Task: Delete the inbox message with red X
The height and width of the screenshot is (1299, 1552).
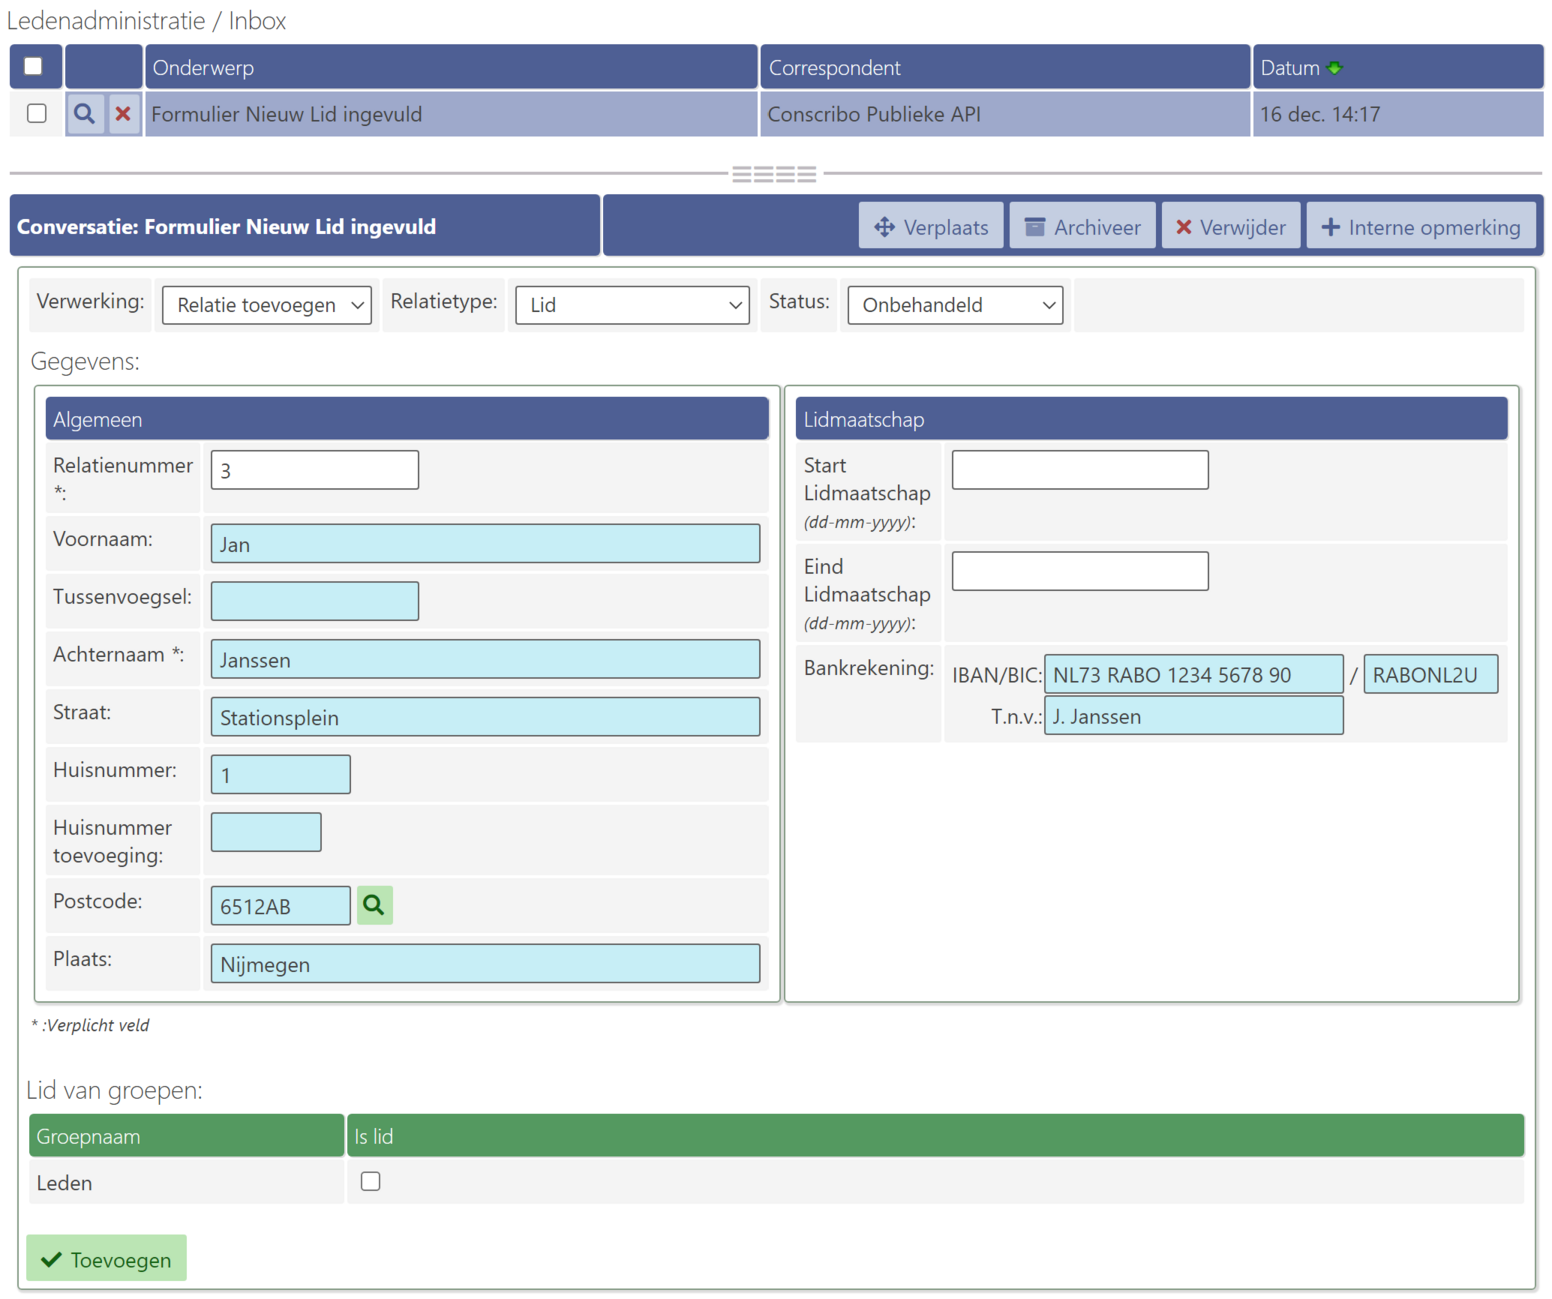Action: (x=123, y=114)
